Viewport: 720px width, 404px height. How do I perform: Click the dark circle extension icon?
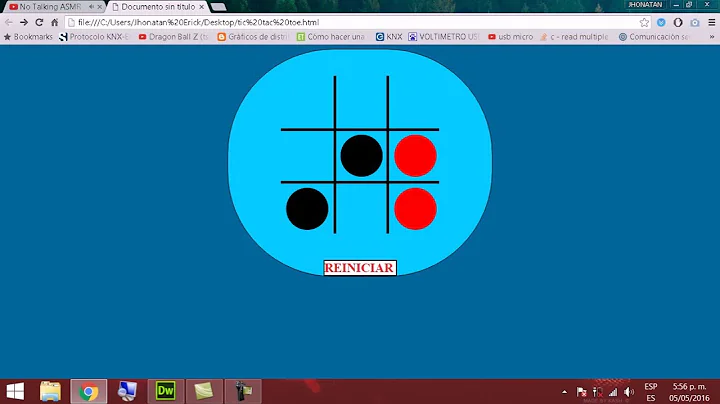(678, 22)
